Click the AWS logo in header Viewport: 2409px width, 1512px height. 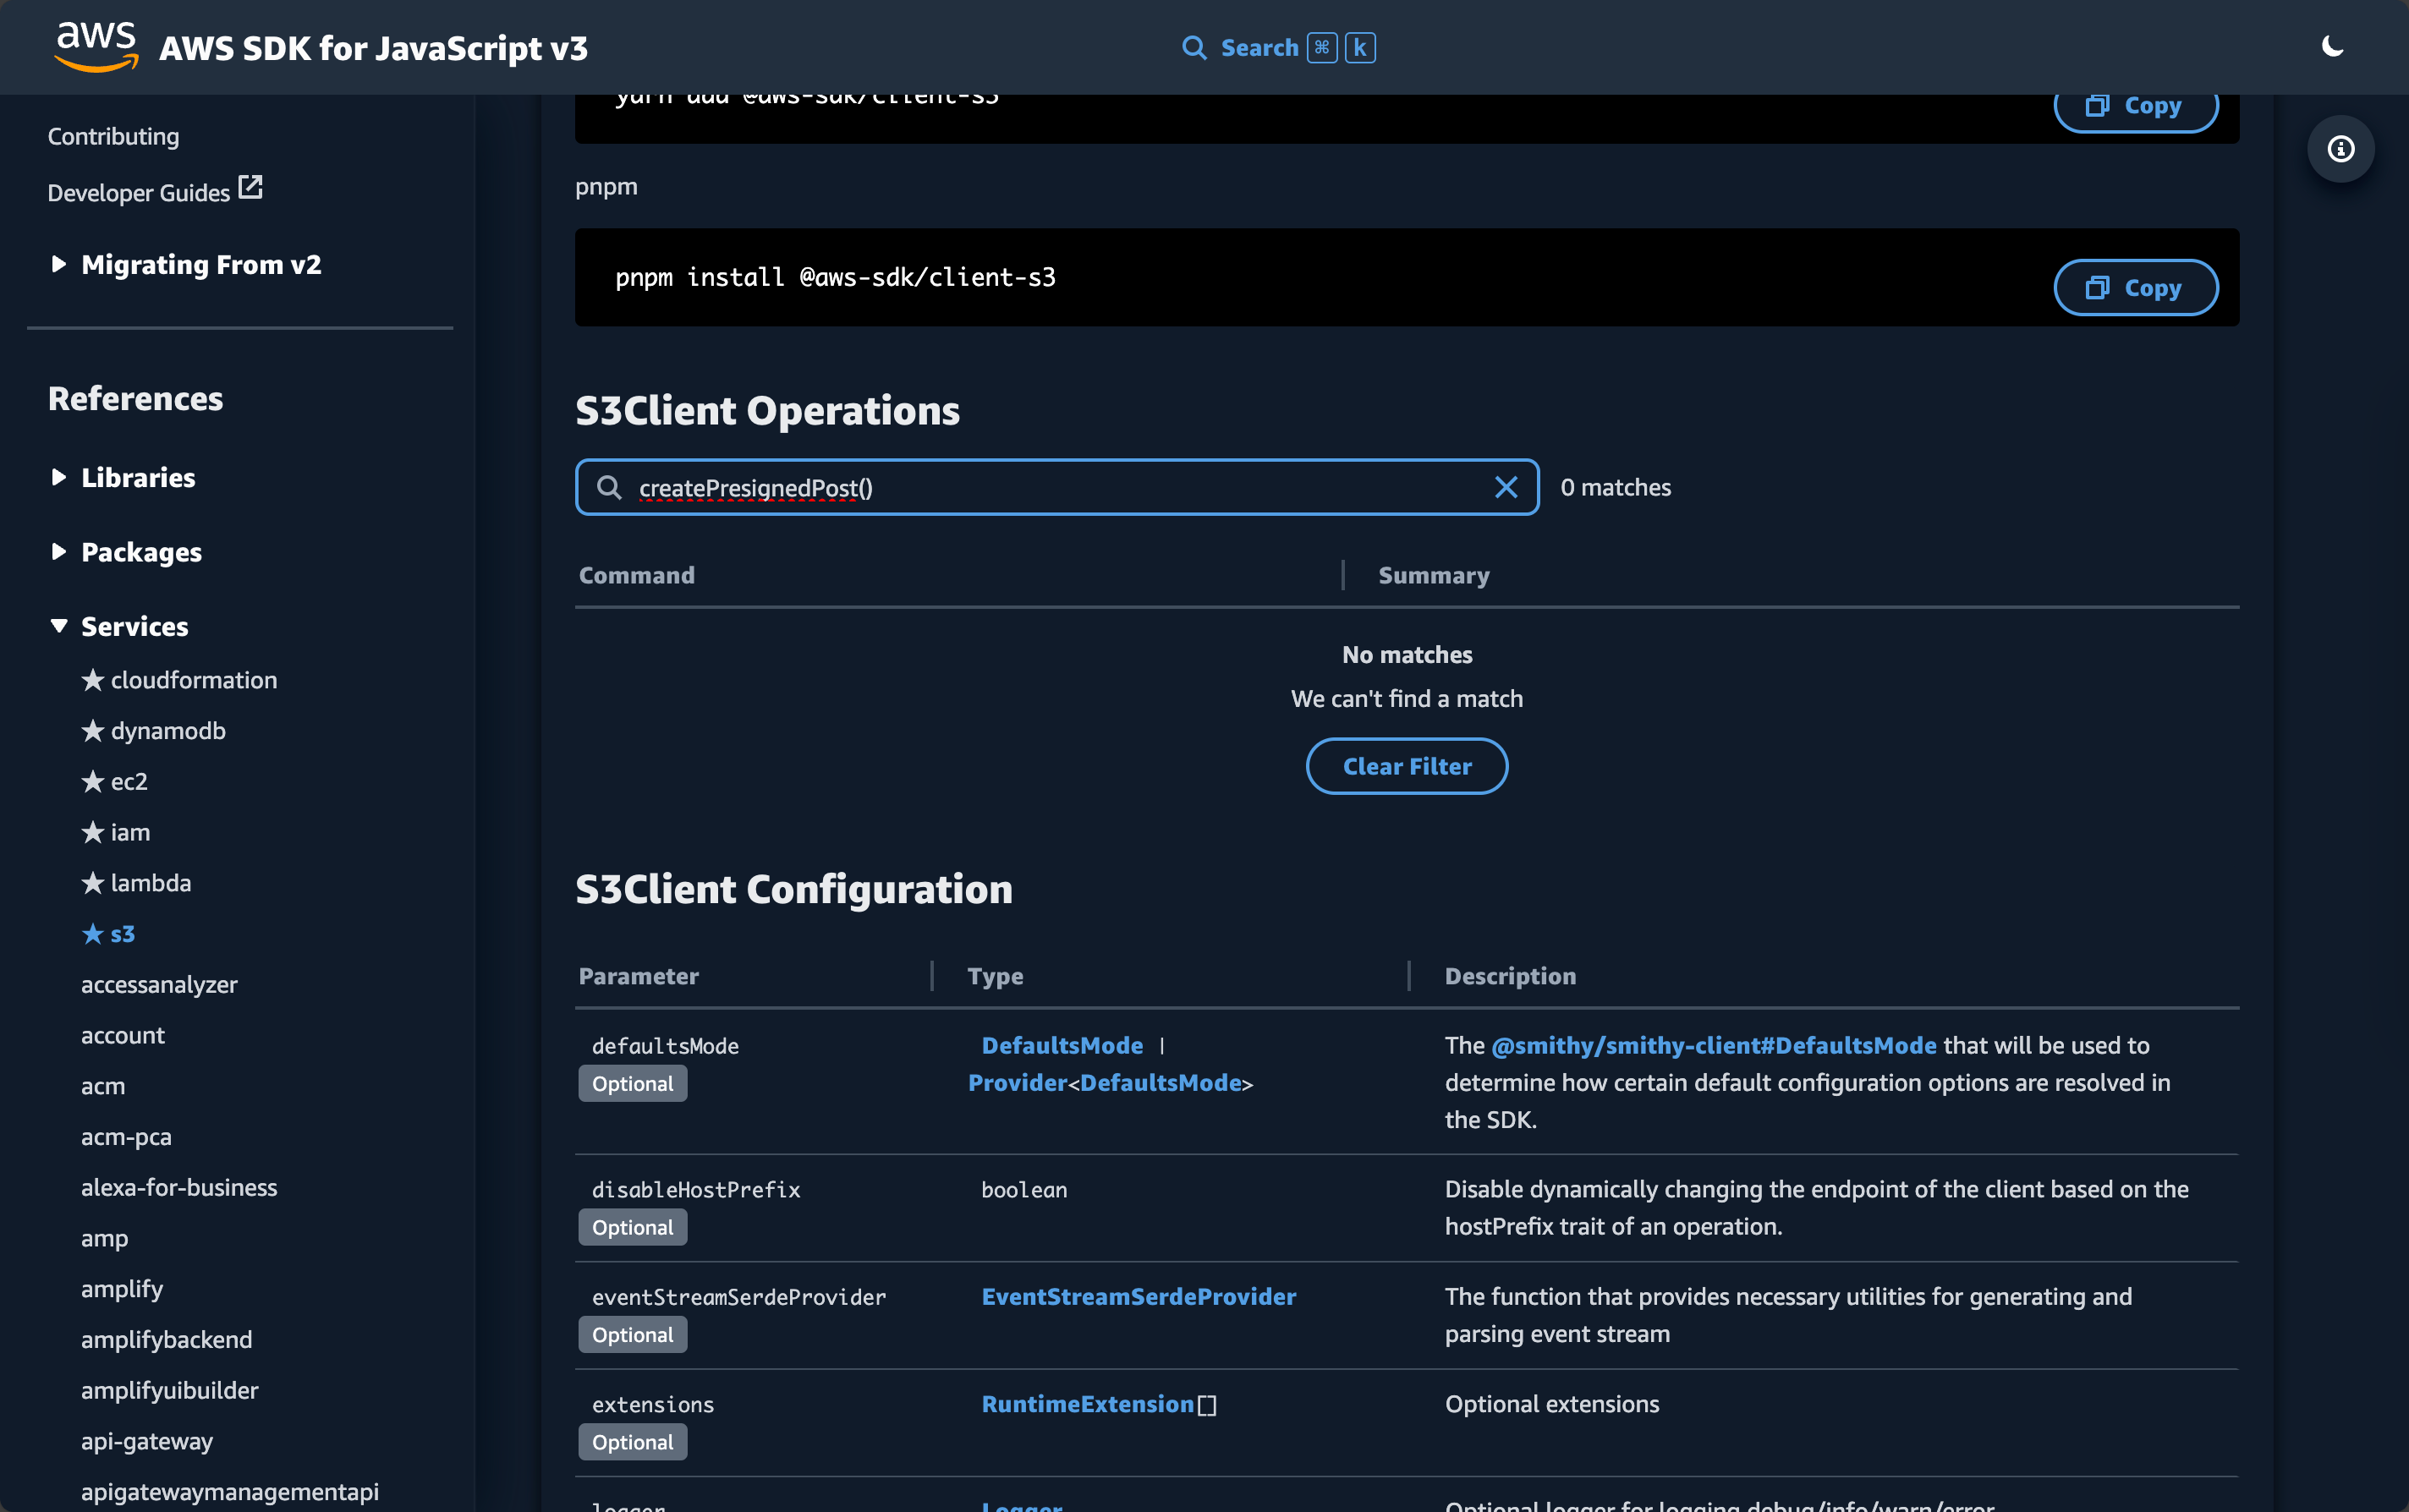pyautogui.click(x=96, y=47)
